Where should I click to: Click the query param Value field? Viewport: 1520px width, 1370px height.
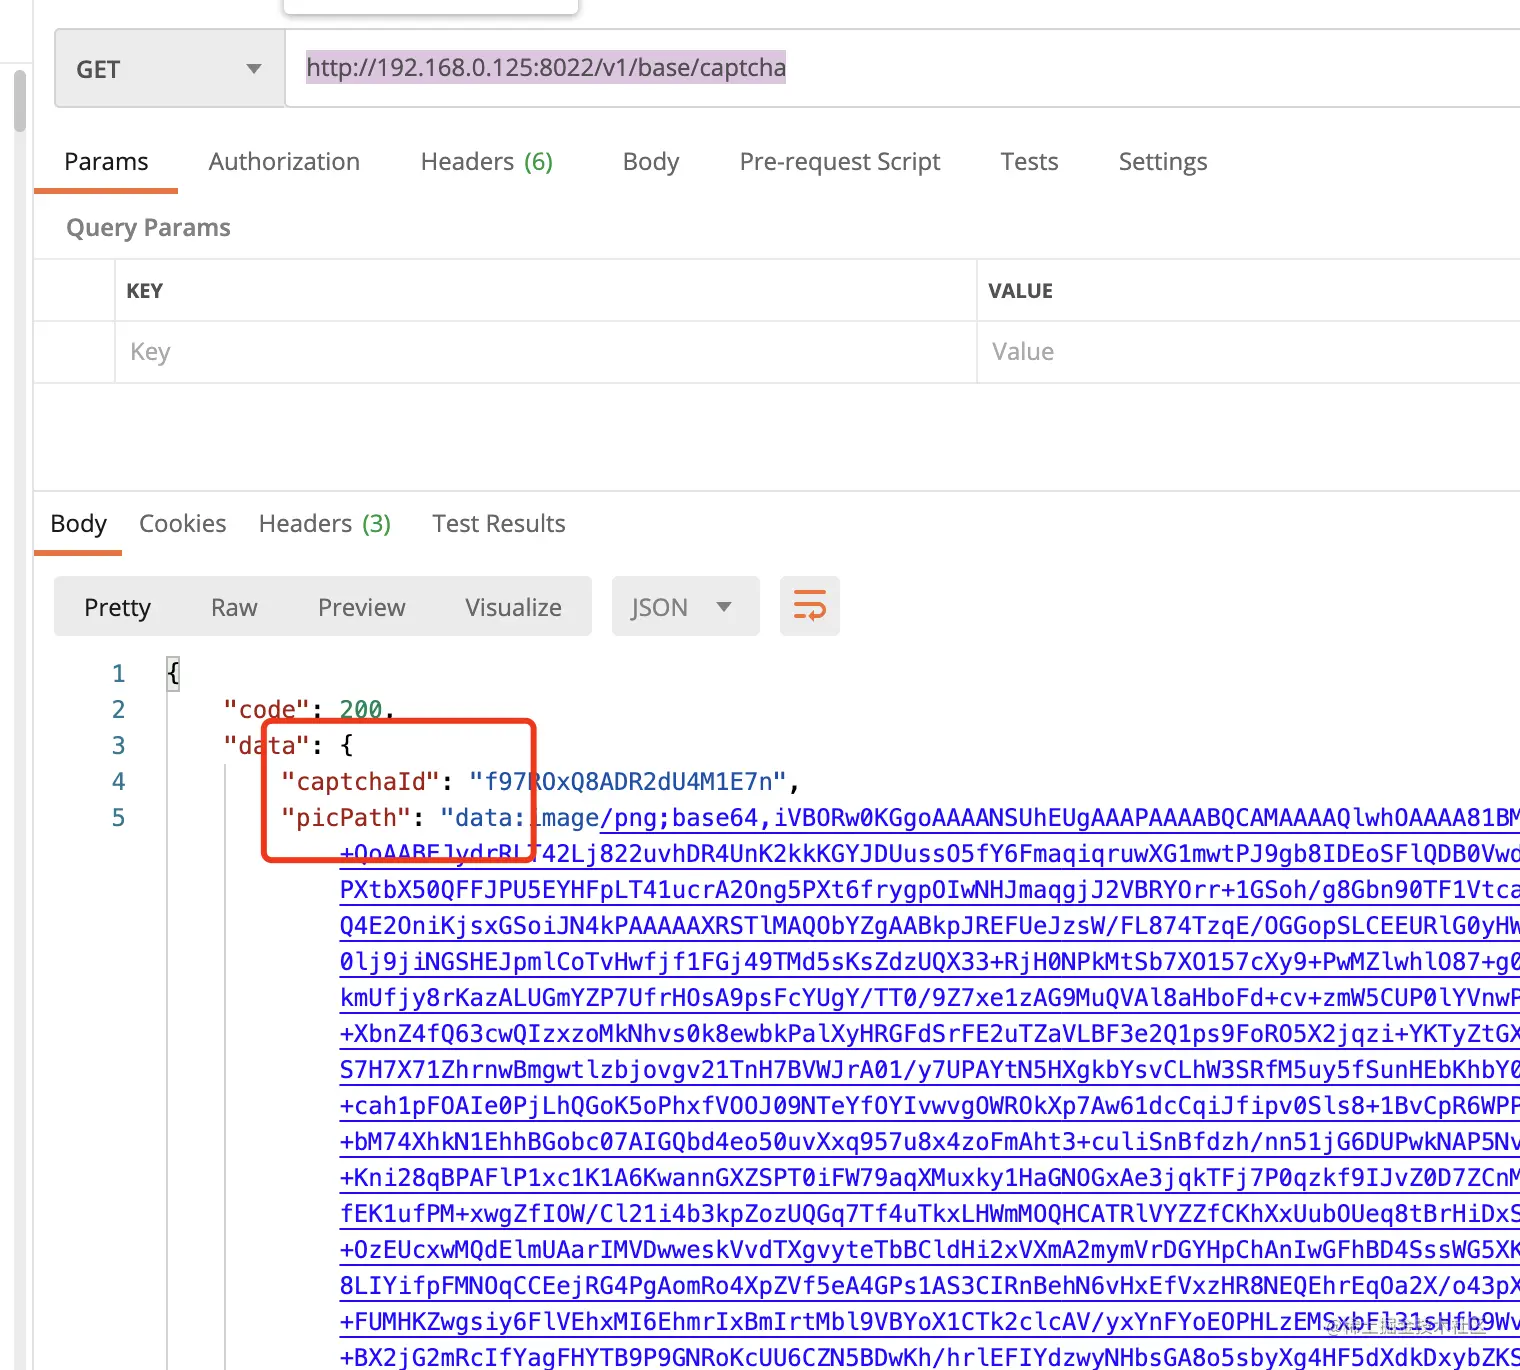coord(1249,352)
